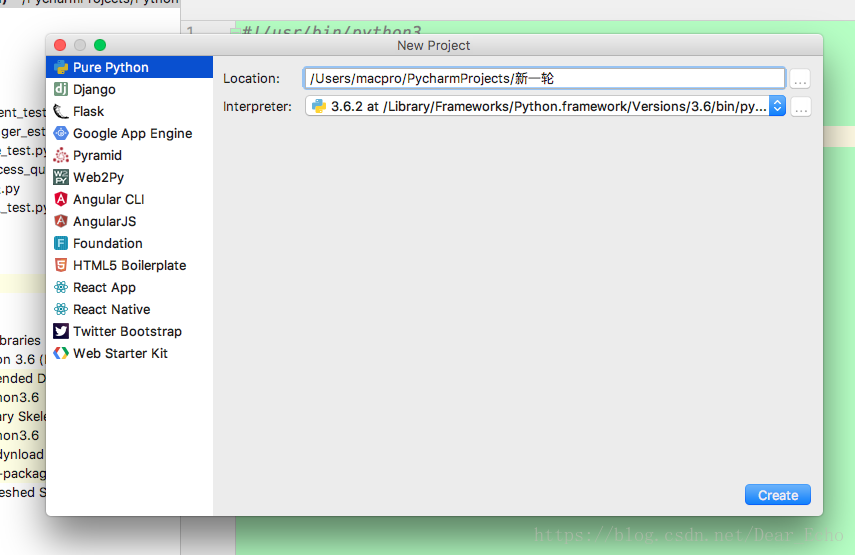The image size is (855, 555).
Task: Select the Pure Python project icon
Action: [x=61, y=68]
